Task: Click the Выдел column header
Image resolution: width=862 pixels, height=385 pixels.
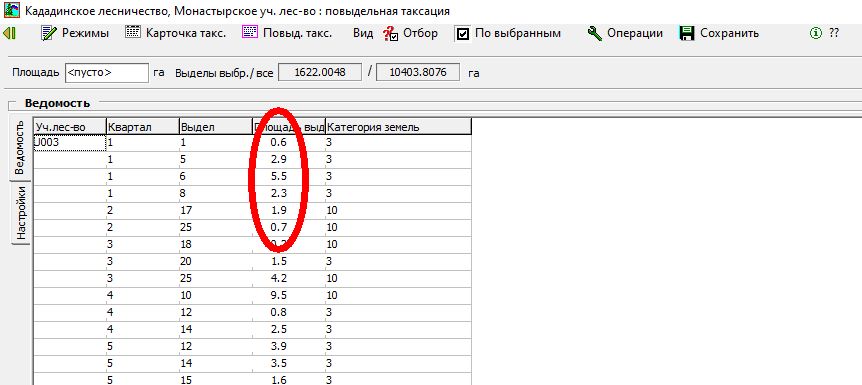Action: [216, 127]
